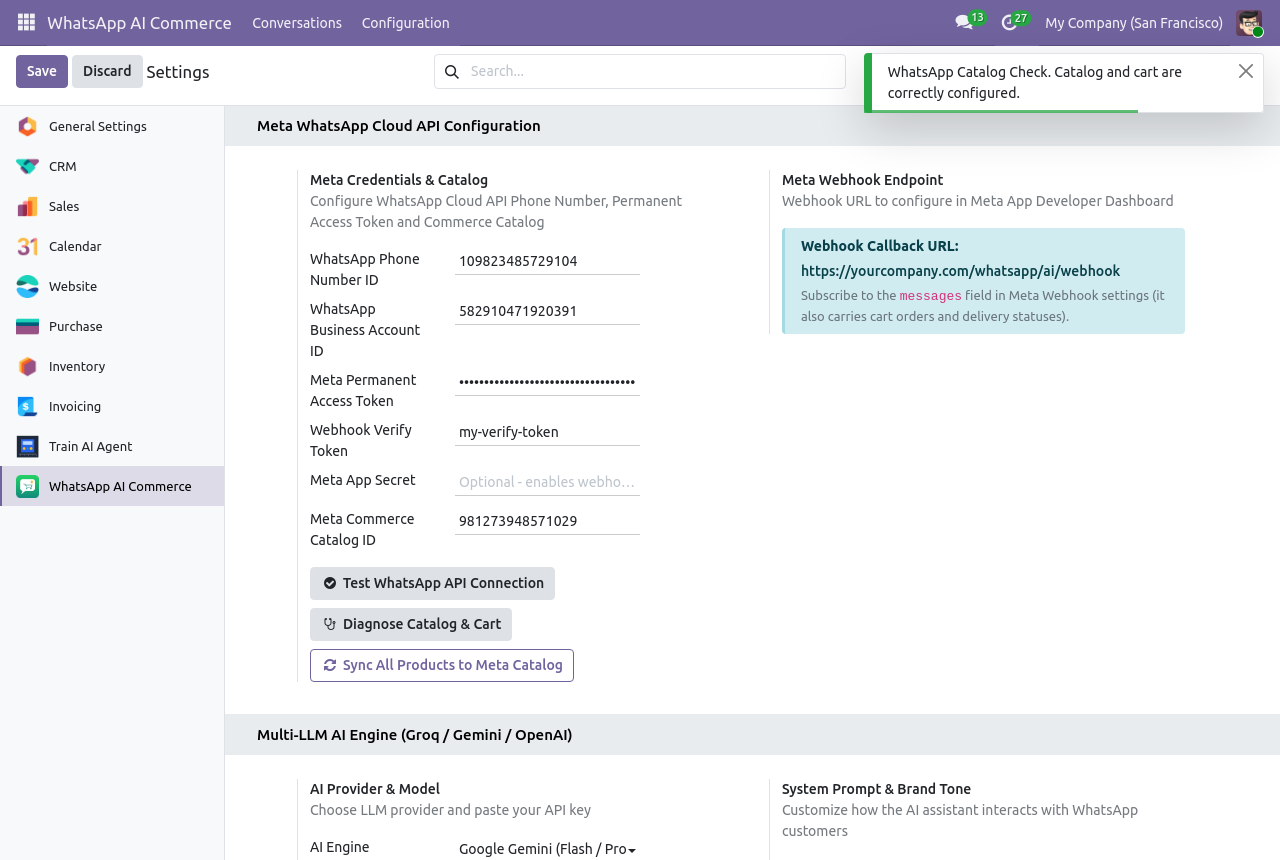Screen dimensions: 1280x860
Task: Click the System Prompt & Brand Tone heading
Action: coord(876,789)
